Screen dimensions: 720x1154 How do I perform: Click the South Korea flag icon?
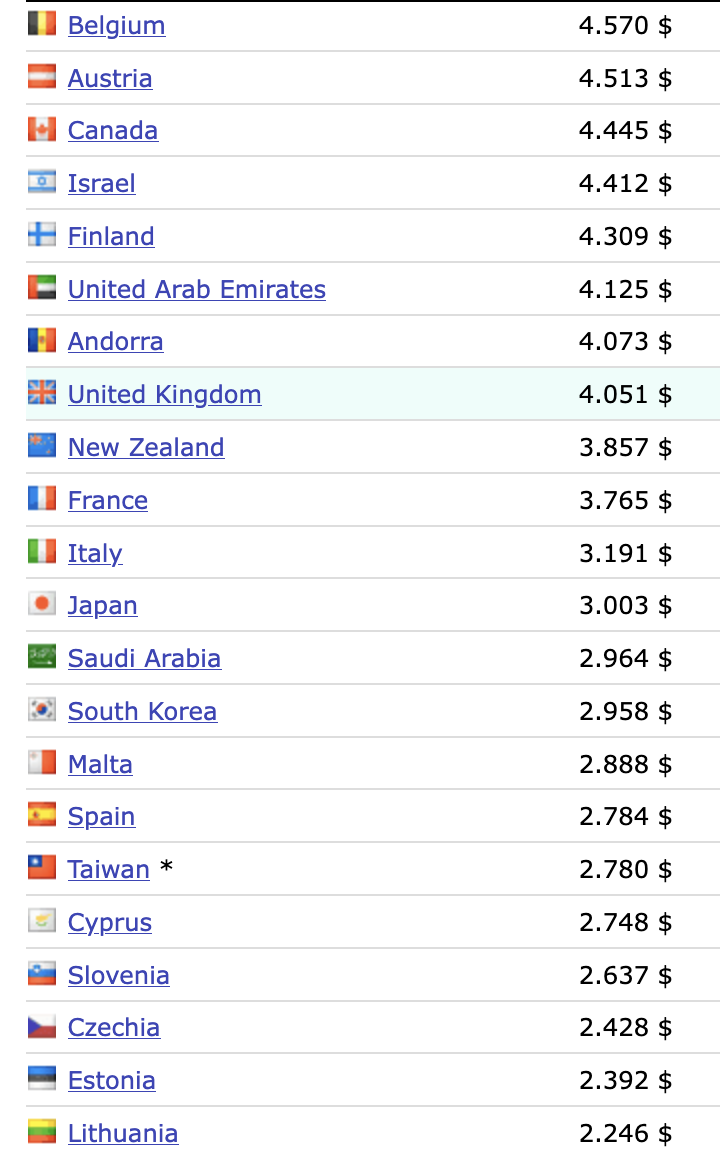pos(42,711)
